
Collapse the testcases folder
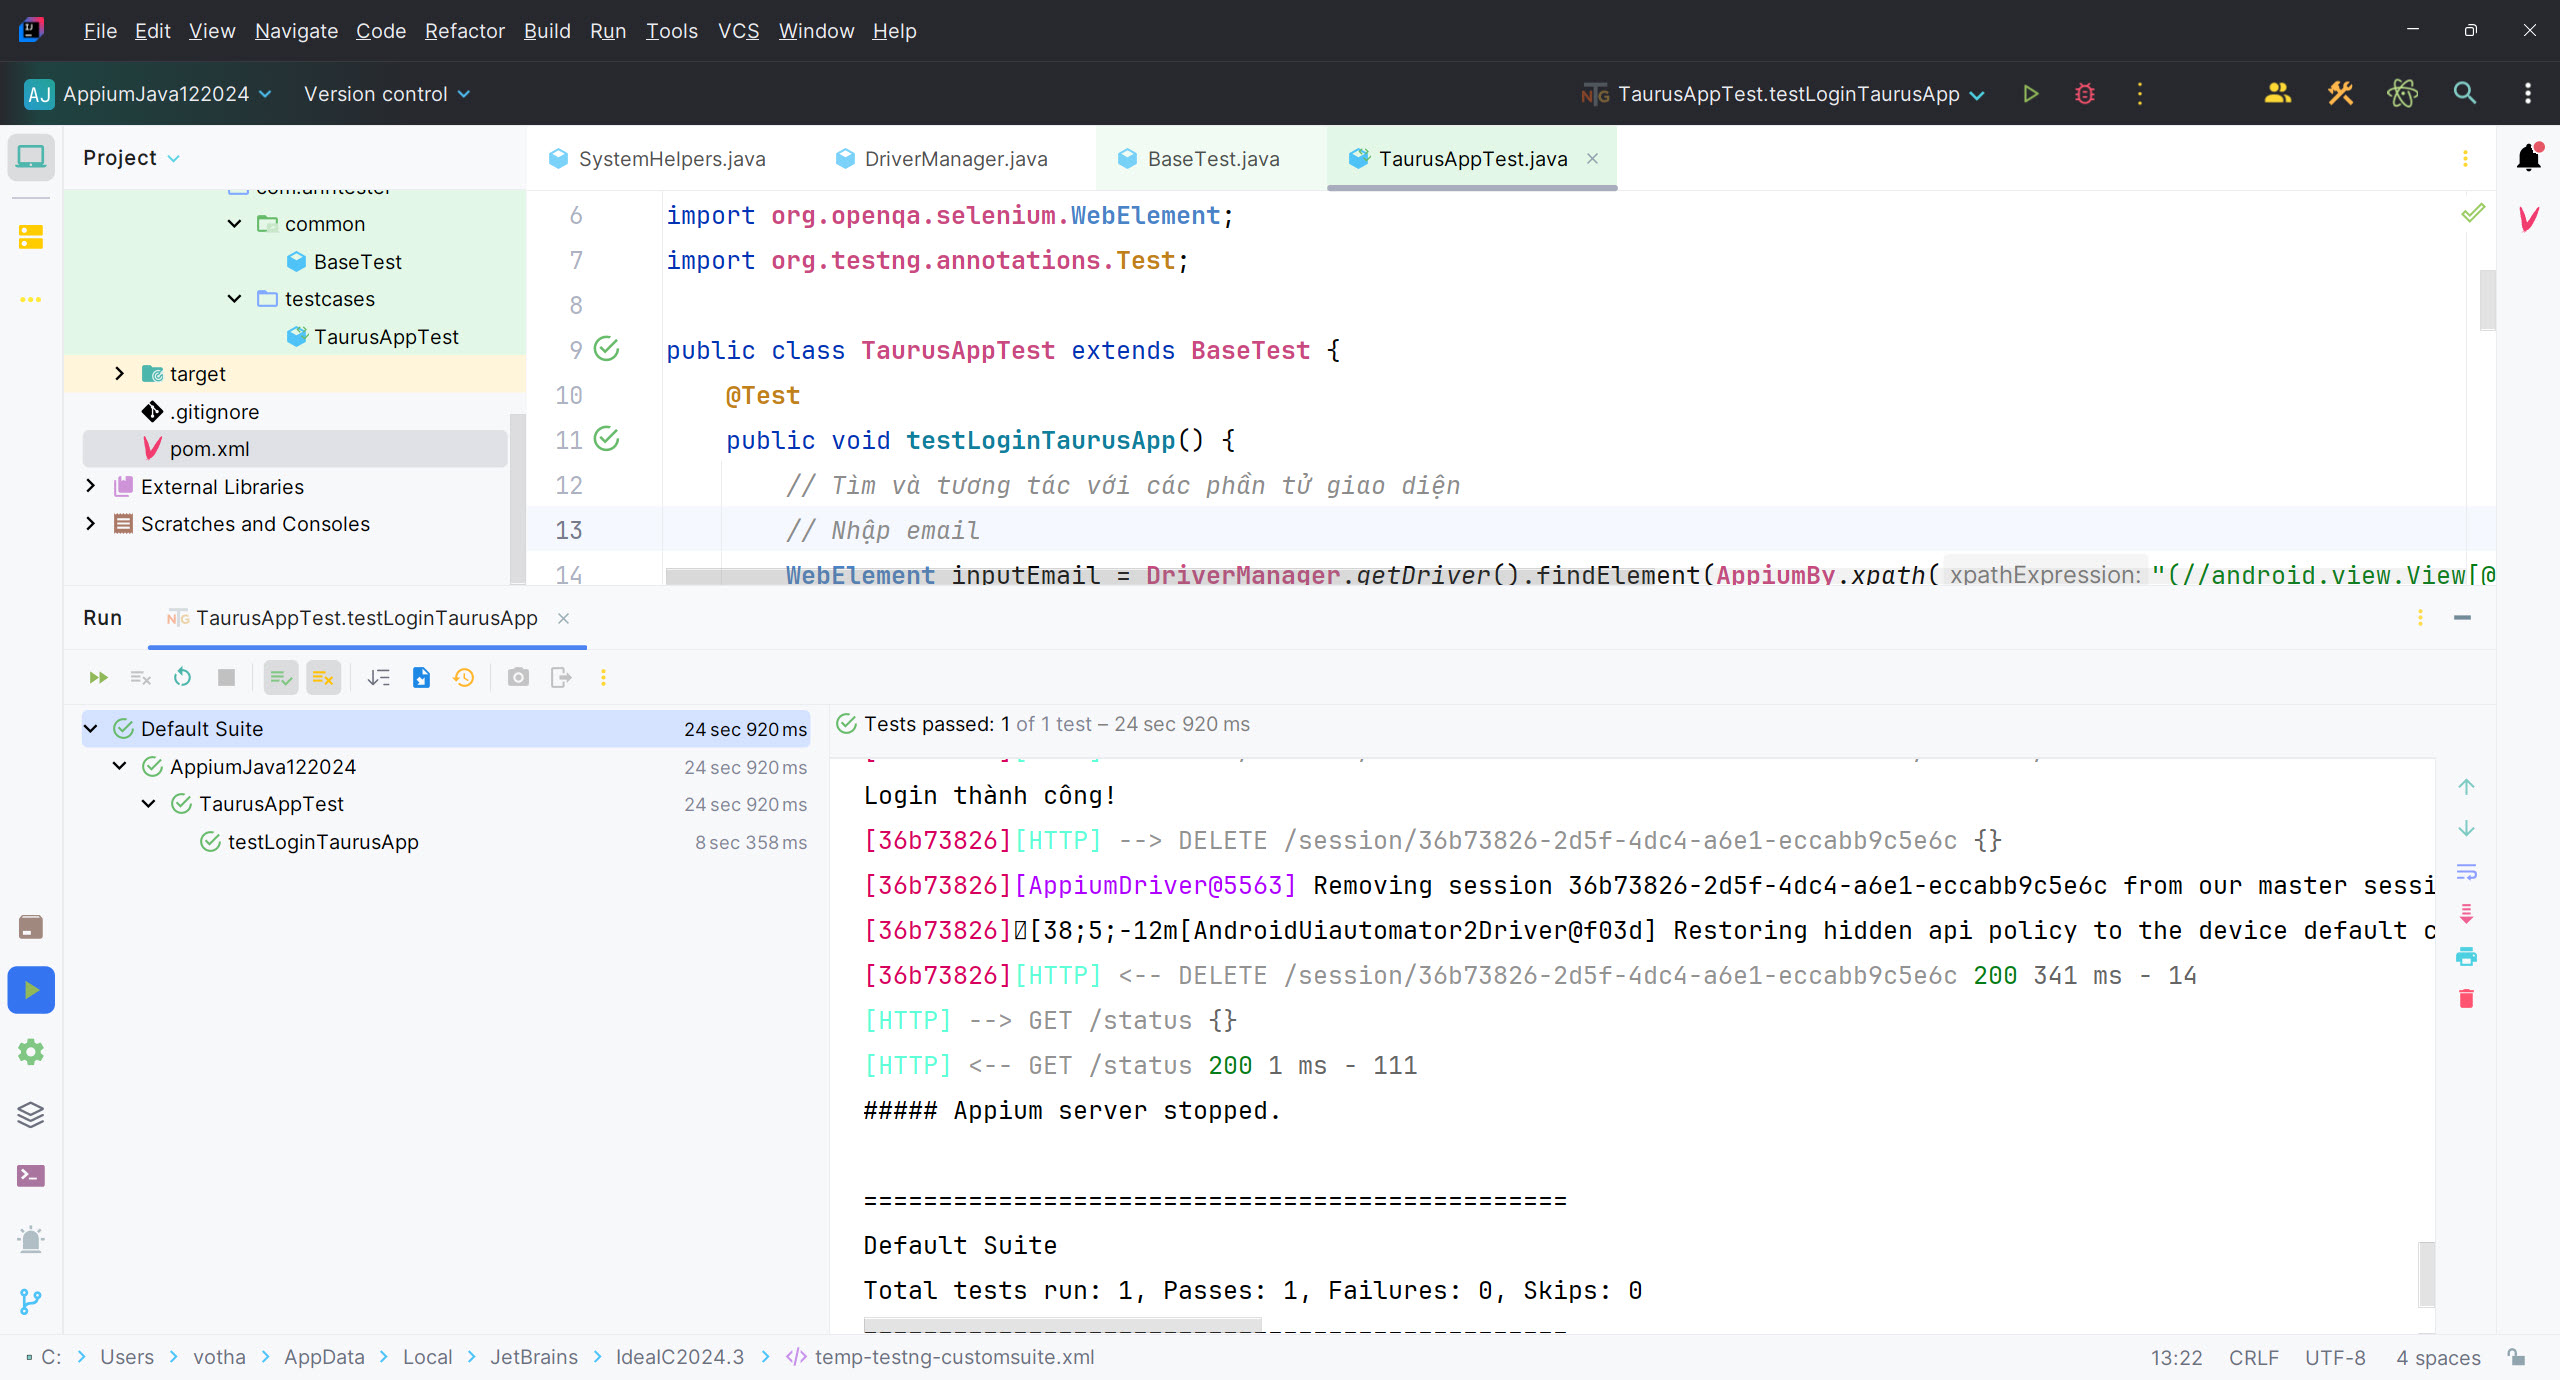click(x=234, y=299)
